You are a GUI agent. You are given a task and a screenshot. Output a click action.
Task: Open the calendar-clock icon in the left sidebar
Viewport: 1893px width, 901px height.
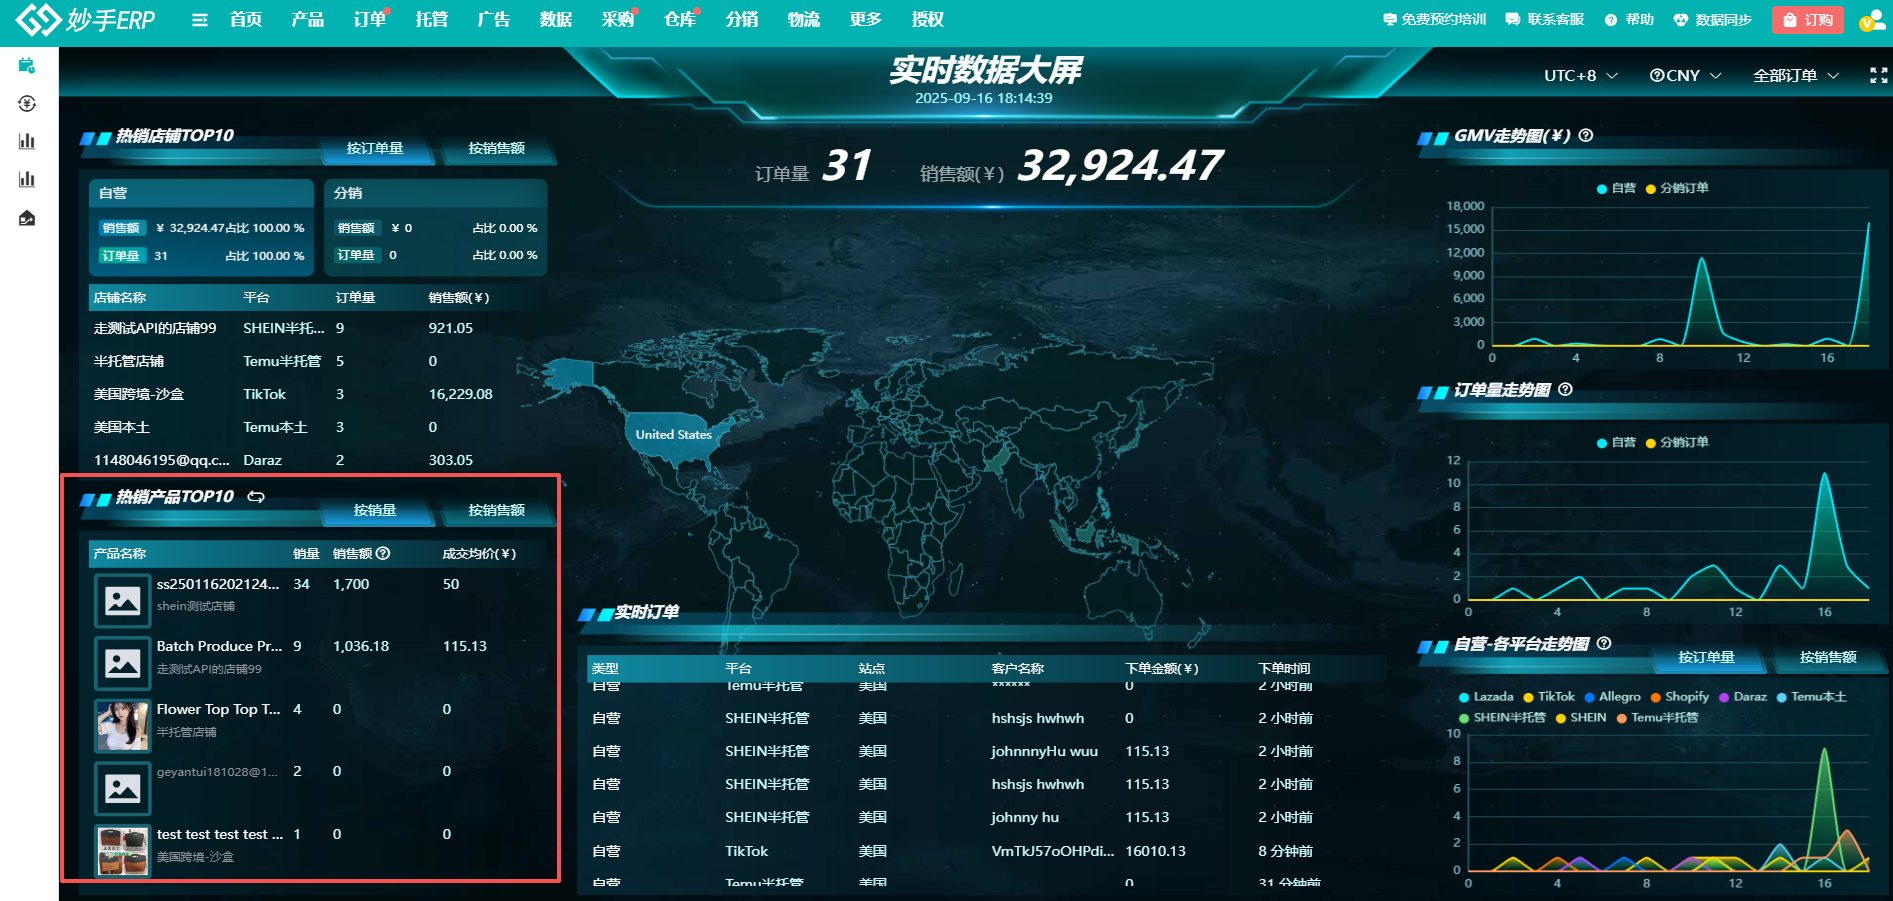27,66
